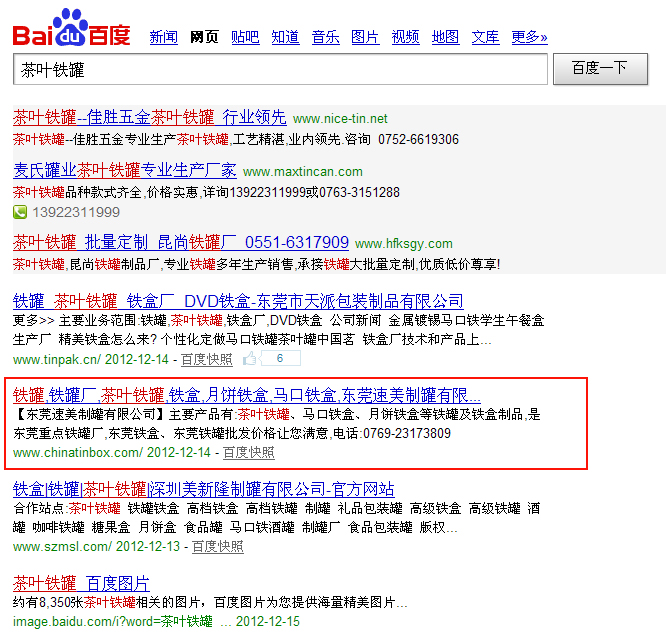The height and width of the screenshot is (640, 666).
Task: Go to the 知道 tab
Action: (285, 37)
